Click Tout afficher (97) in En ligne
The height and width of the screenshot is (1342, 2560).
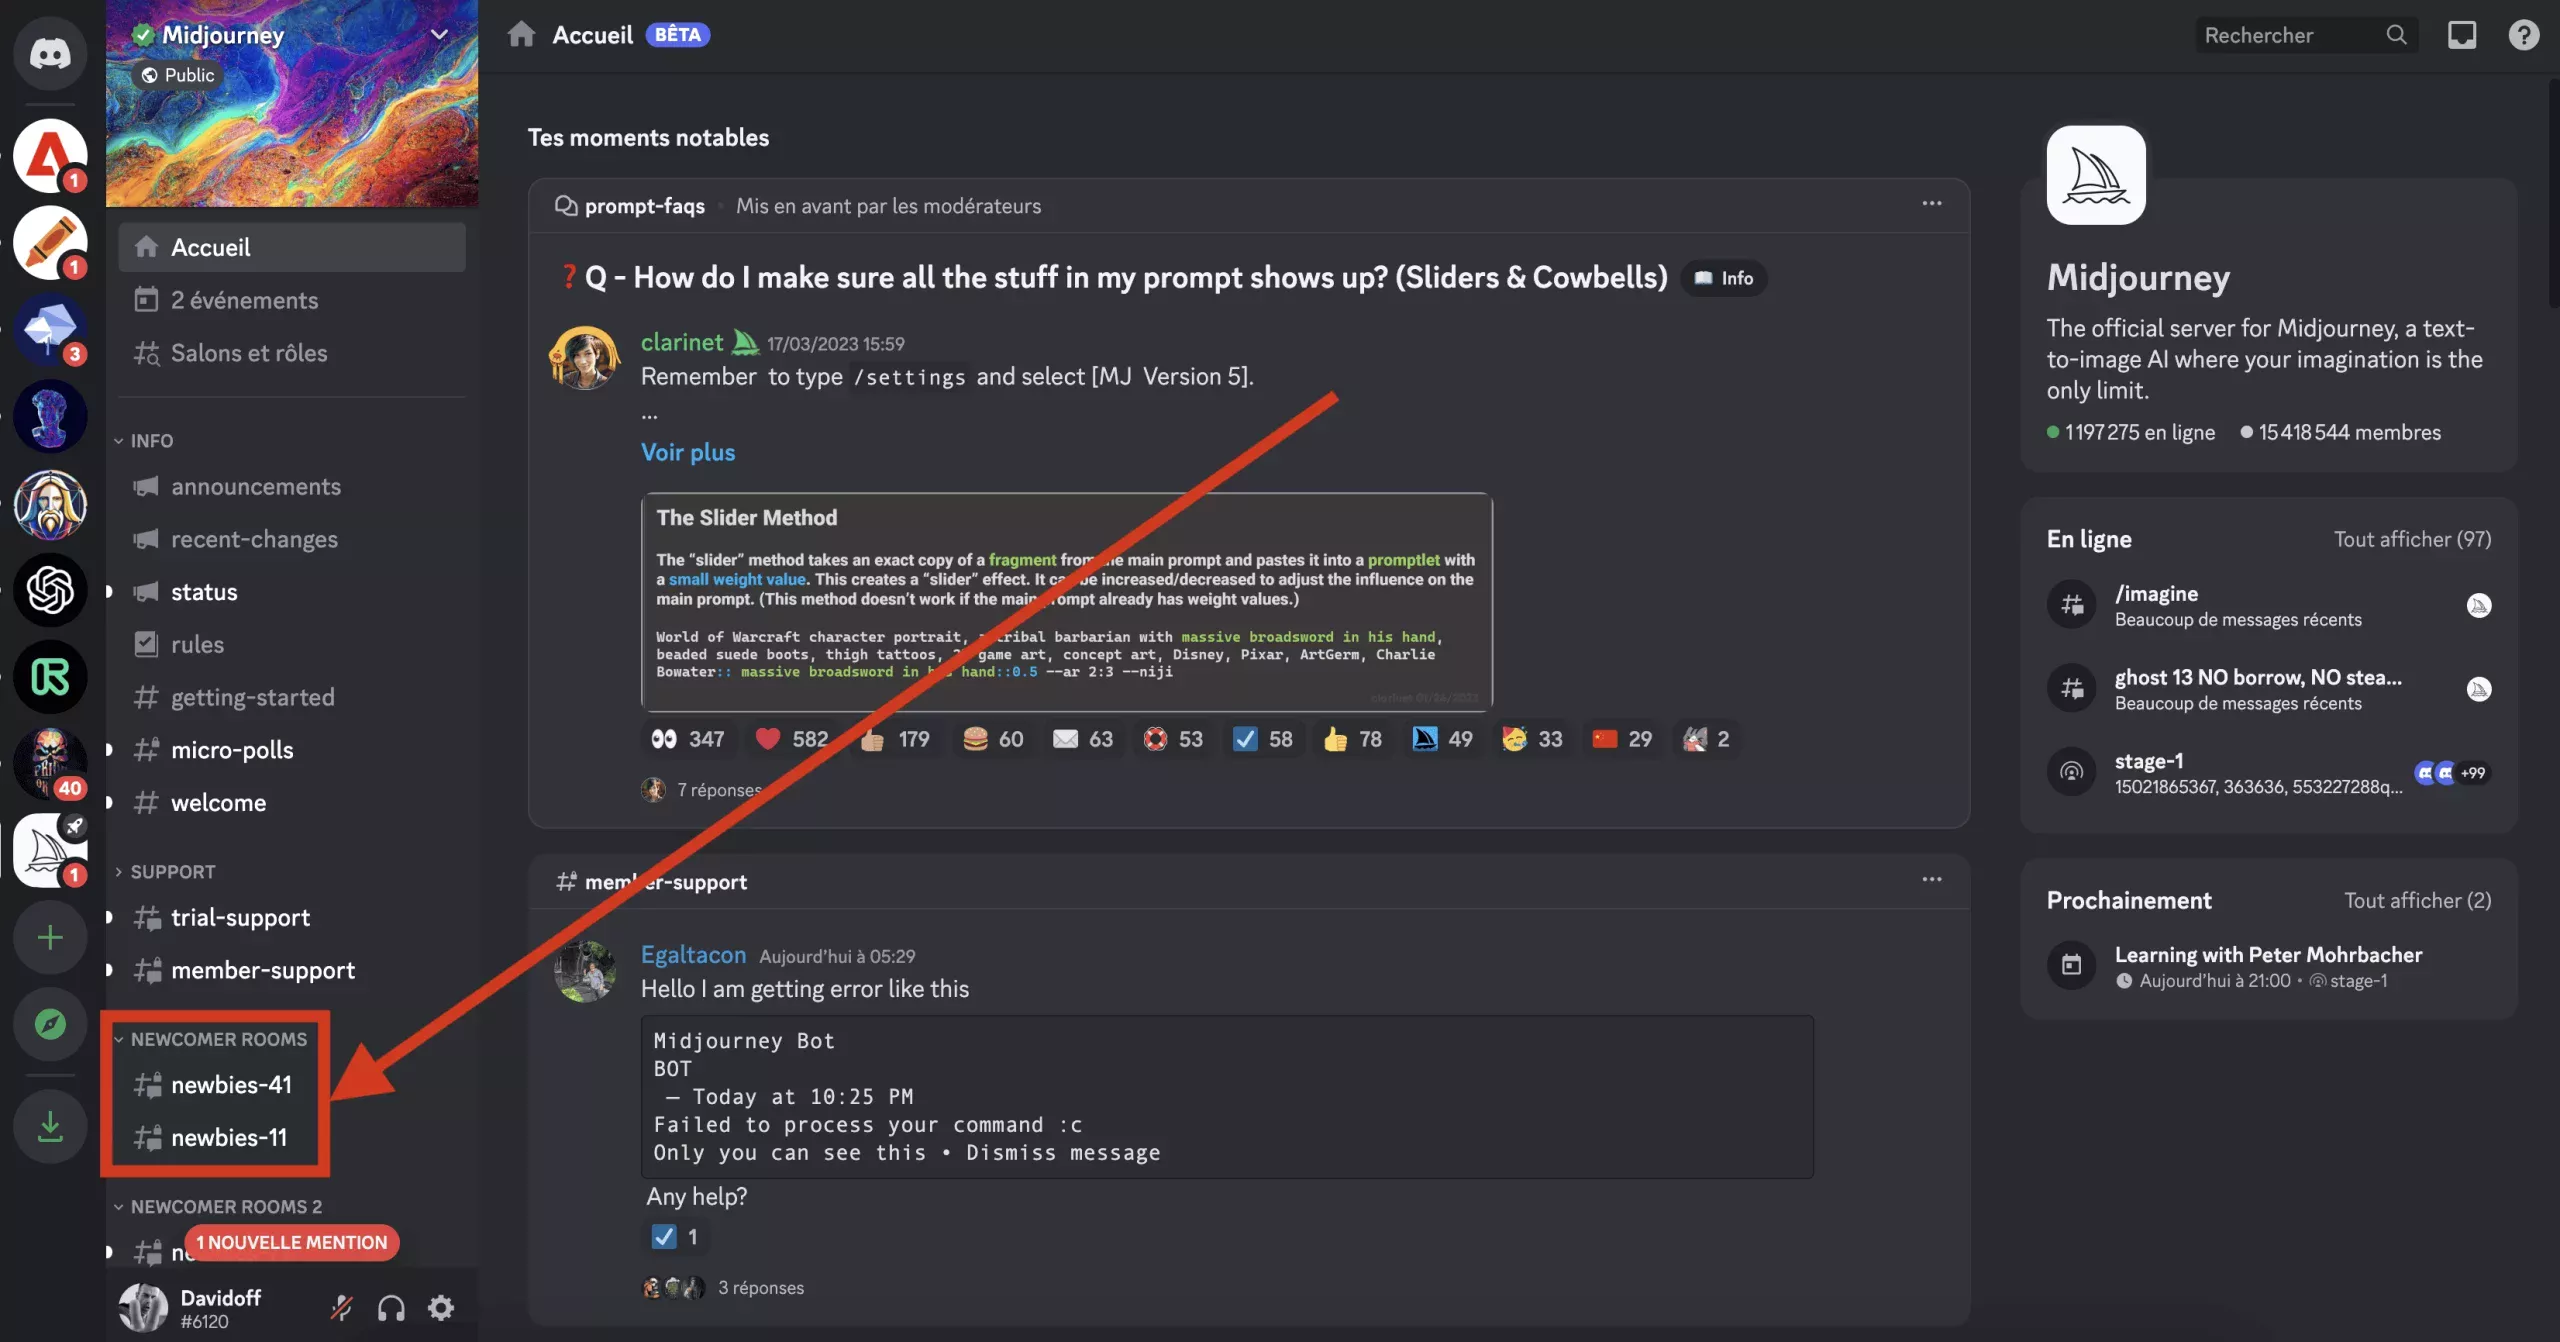[x=2412, y=539]
